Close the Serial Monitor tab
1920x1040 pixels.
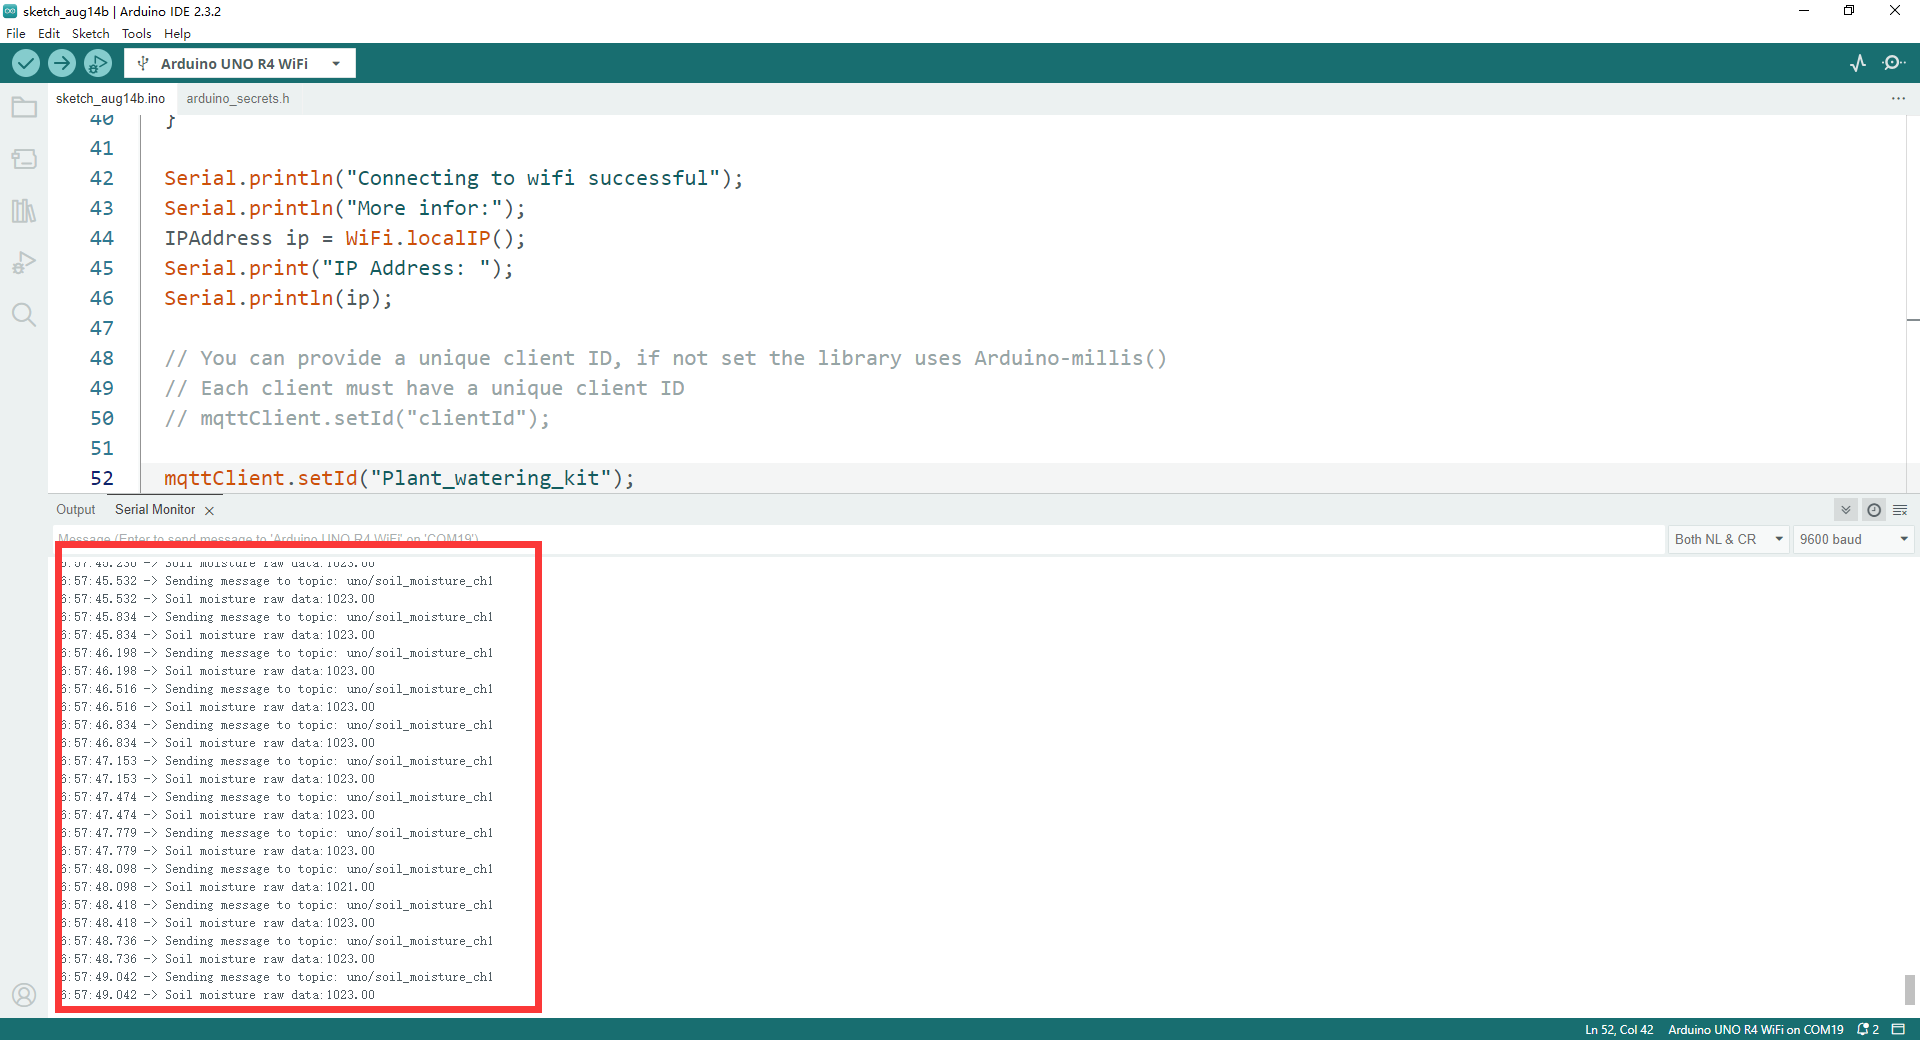(209, 511)
